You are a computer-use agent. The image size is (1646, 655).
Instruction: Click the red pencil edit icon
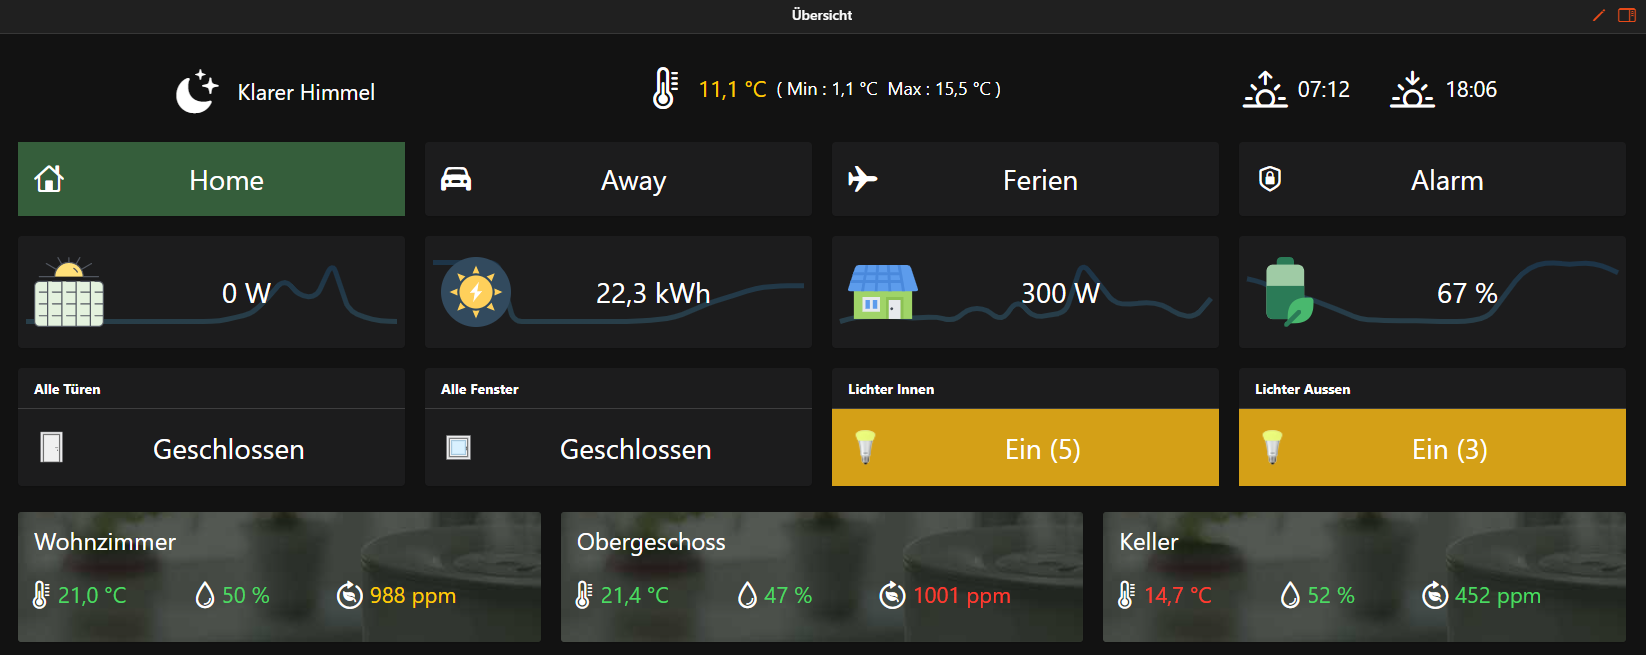[1599, 15]
